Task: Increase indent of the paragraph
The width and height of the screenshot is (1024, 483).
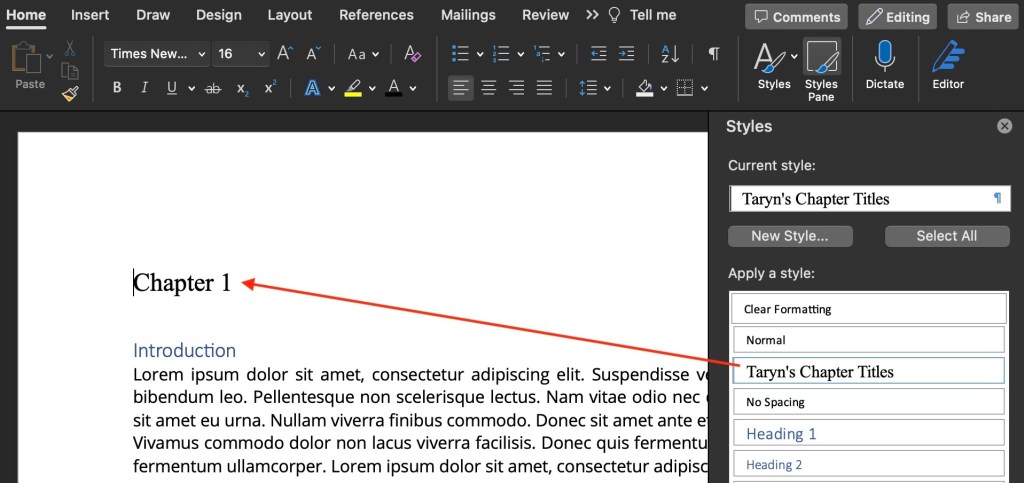Action: (627, 54)
